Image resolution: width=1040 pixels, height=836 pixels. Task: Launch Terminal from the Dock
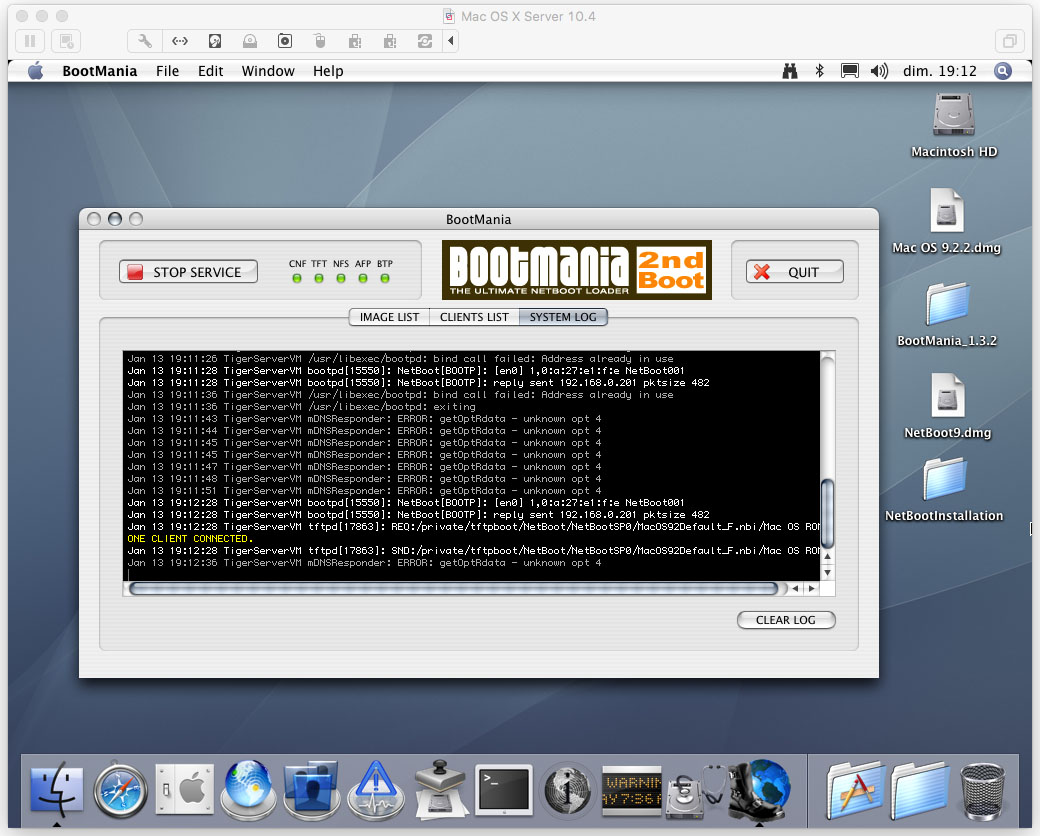pyautogui.click(x=504, y=791)
